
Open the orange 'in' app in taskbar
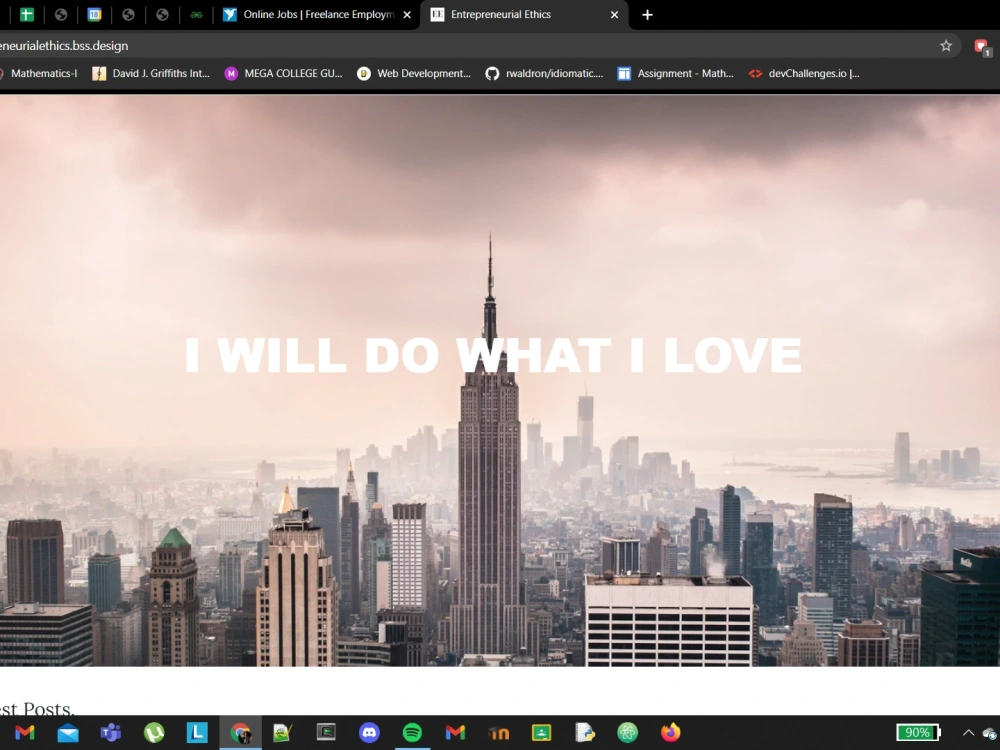[499, 733]
